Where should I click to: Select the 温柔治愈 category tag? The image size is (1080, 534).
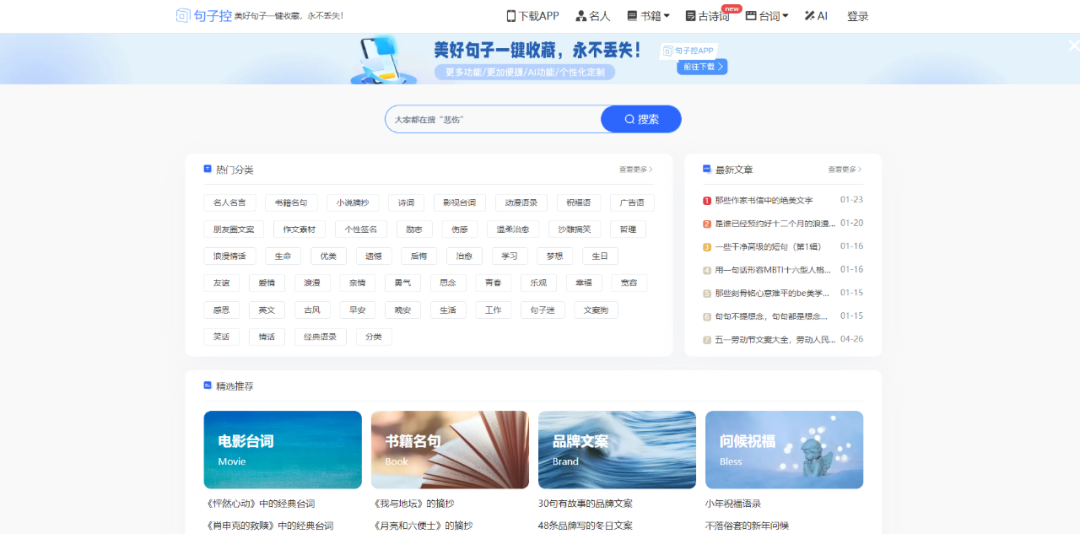click(513, 229)
